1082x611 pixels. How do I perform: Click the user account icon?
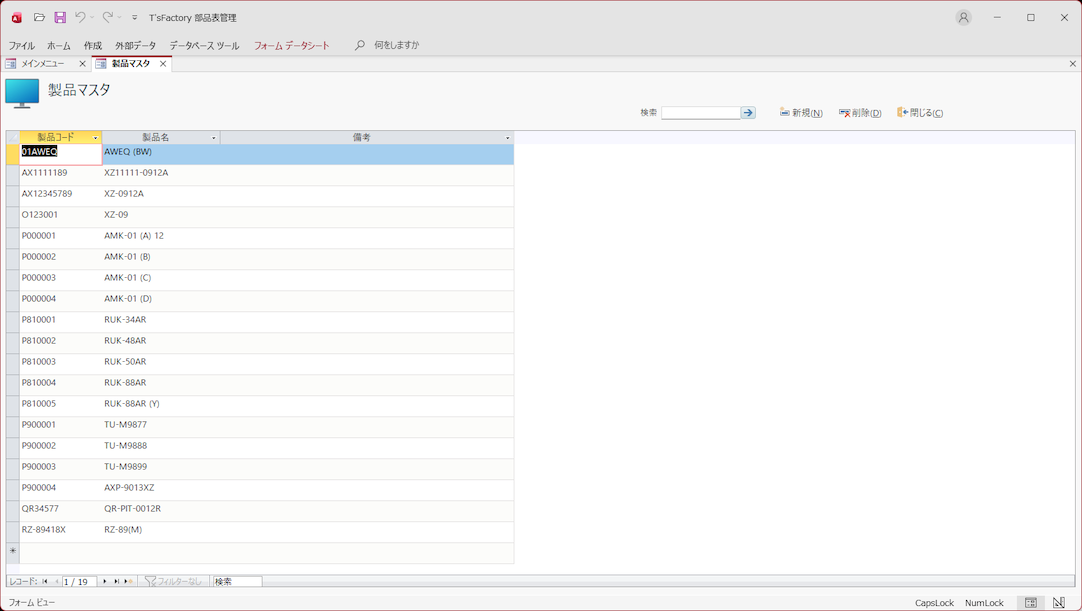[963, 18]
